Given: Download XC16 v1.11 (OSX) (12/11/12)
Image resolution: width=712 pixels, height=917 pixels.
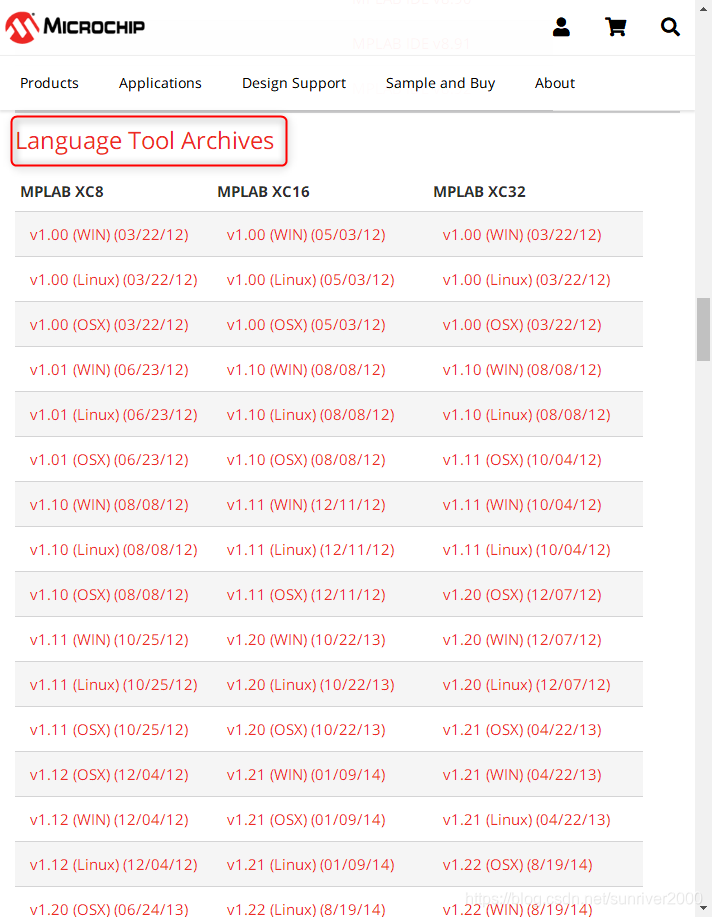Looking at the screenshot, I should [x=306, y=595].
